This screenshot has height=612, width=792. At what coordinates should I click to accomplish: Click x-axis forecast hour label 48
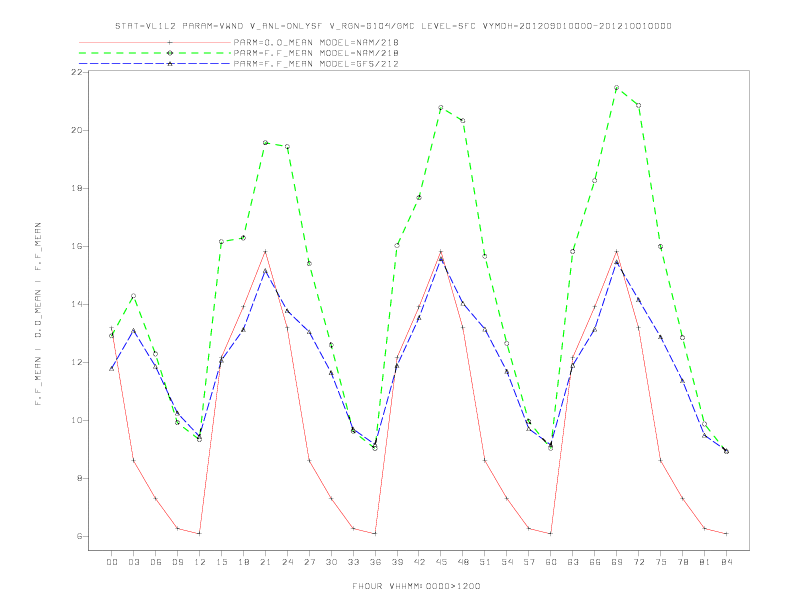463,562
